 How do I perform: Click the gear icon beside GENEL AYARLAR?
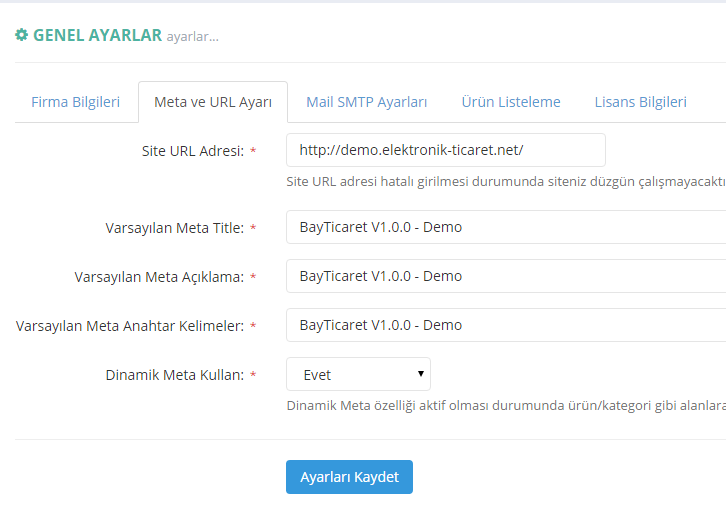point(21,35)
